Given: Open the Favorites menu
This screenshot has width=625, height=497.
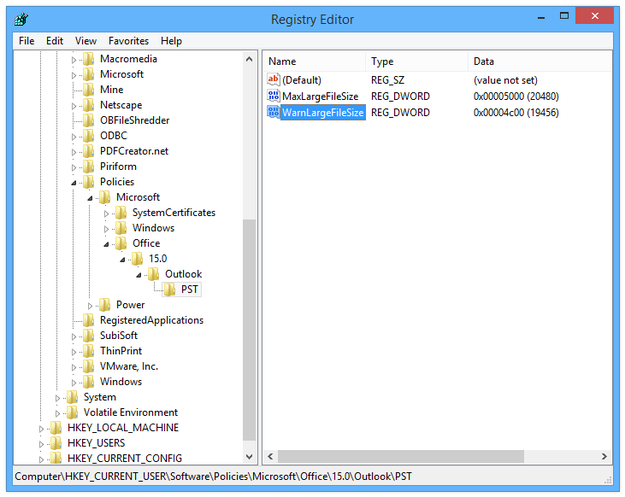Looking at the screenshot, I should coord(128,41).
